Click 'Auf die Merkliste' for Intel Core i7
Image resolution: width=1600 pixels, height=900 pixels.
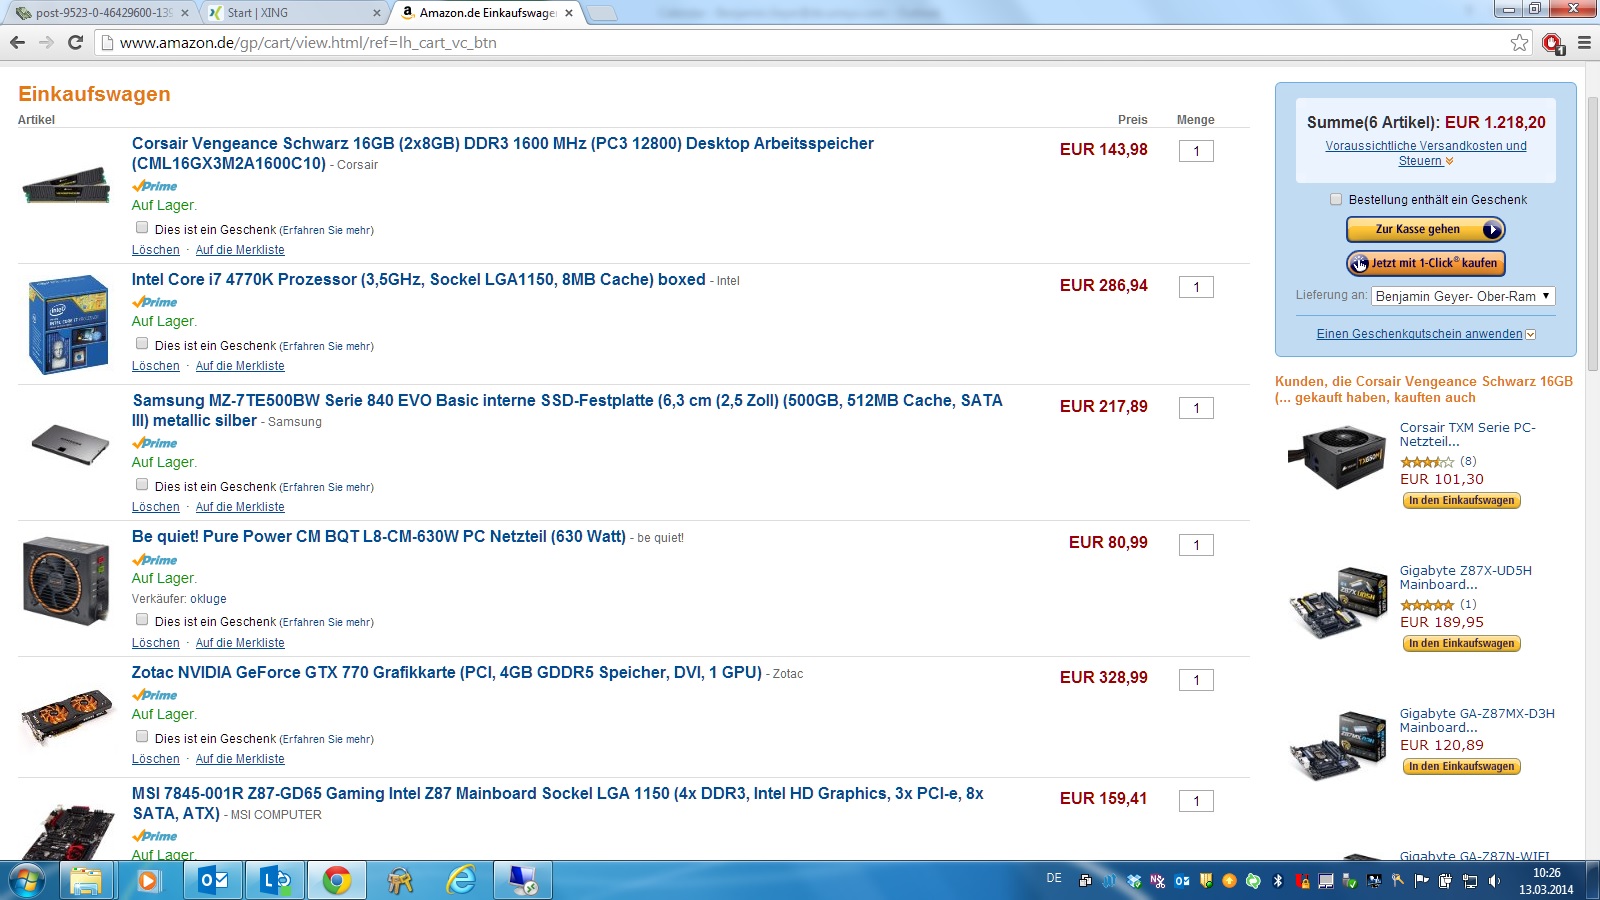tap(240, 366)
